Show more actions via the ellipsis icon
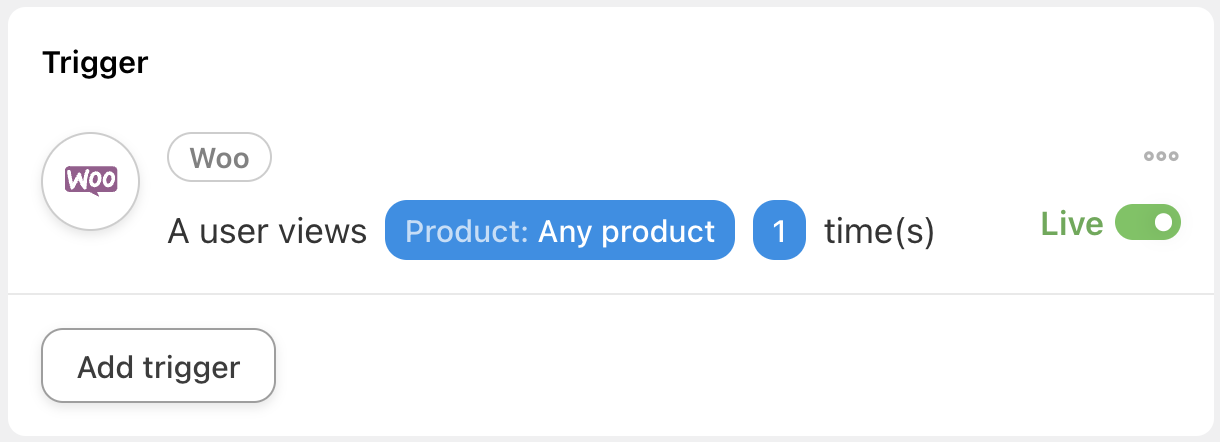 coord(1161,156)
